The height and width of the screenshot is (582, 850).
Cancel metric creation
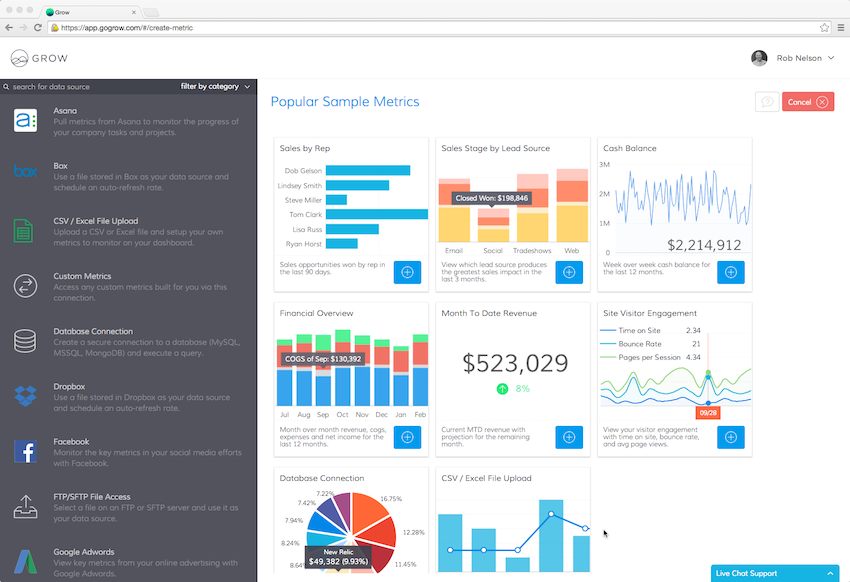pyautogui.click(x=808, y=102)
